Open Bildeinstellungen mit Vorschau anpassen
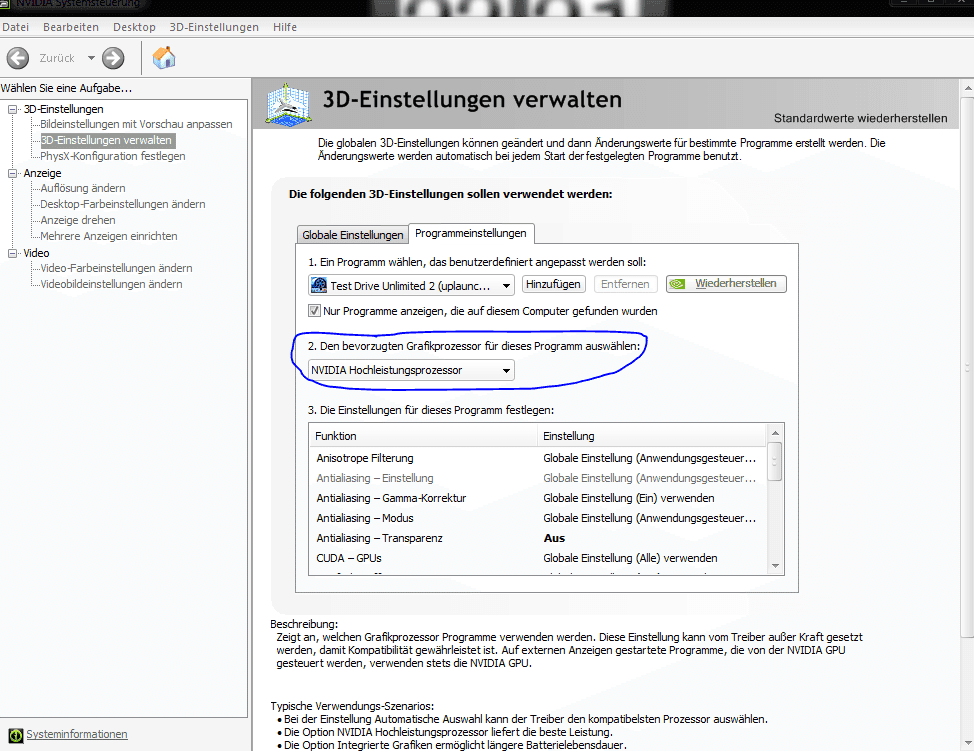Viewport: 974px width, 751px height. (x=136, y=124)
